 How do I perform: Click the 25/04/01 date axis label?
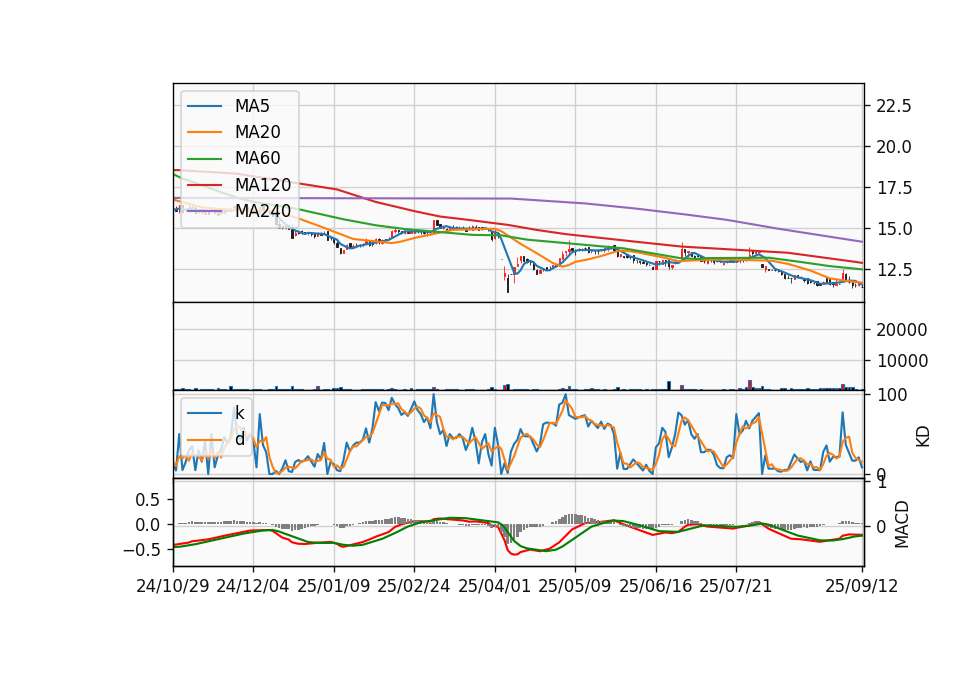495,586
